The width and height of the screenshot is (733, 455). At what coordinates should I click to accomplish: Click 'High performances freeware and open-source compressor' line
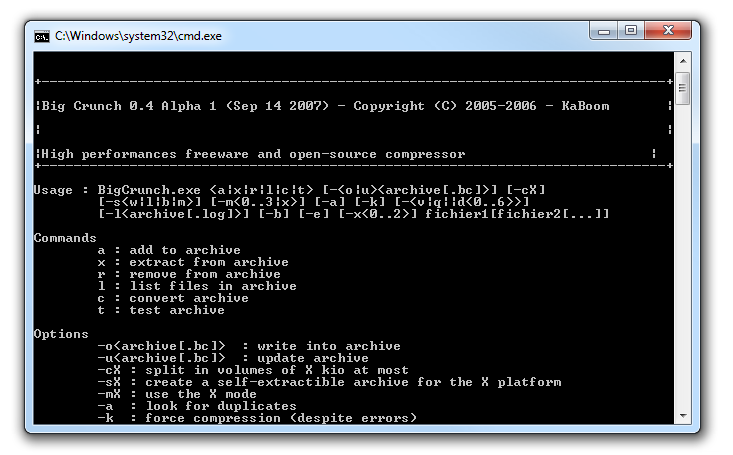pos(253,154)
